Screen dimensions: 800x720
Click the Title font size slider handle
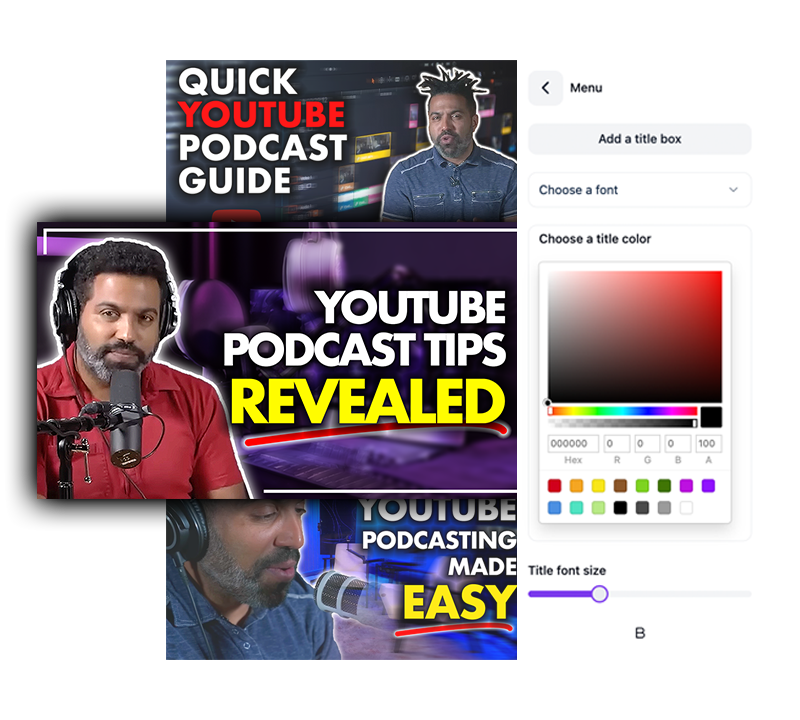(x=600, y=594)
